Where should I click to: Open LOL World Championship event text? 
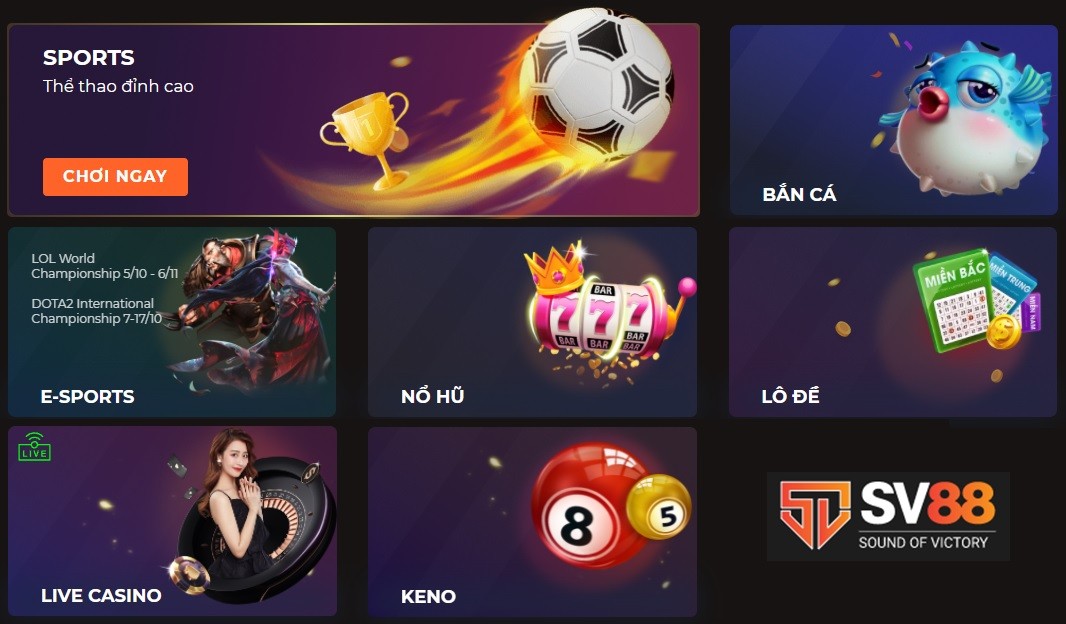coord(105,266)
